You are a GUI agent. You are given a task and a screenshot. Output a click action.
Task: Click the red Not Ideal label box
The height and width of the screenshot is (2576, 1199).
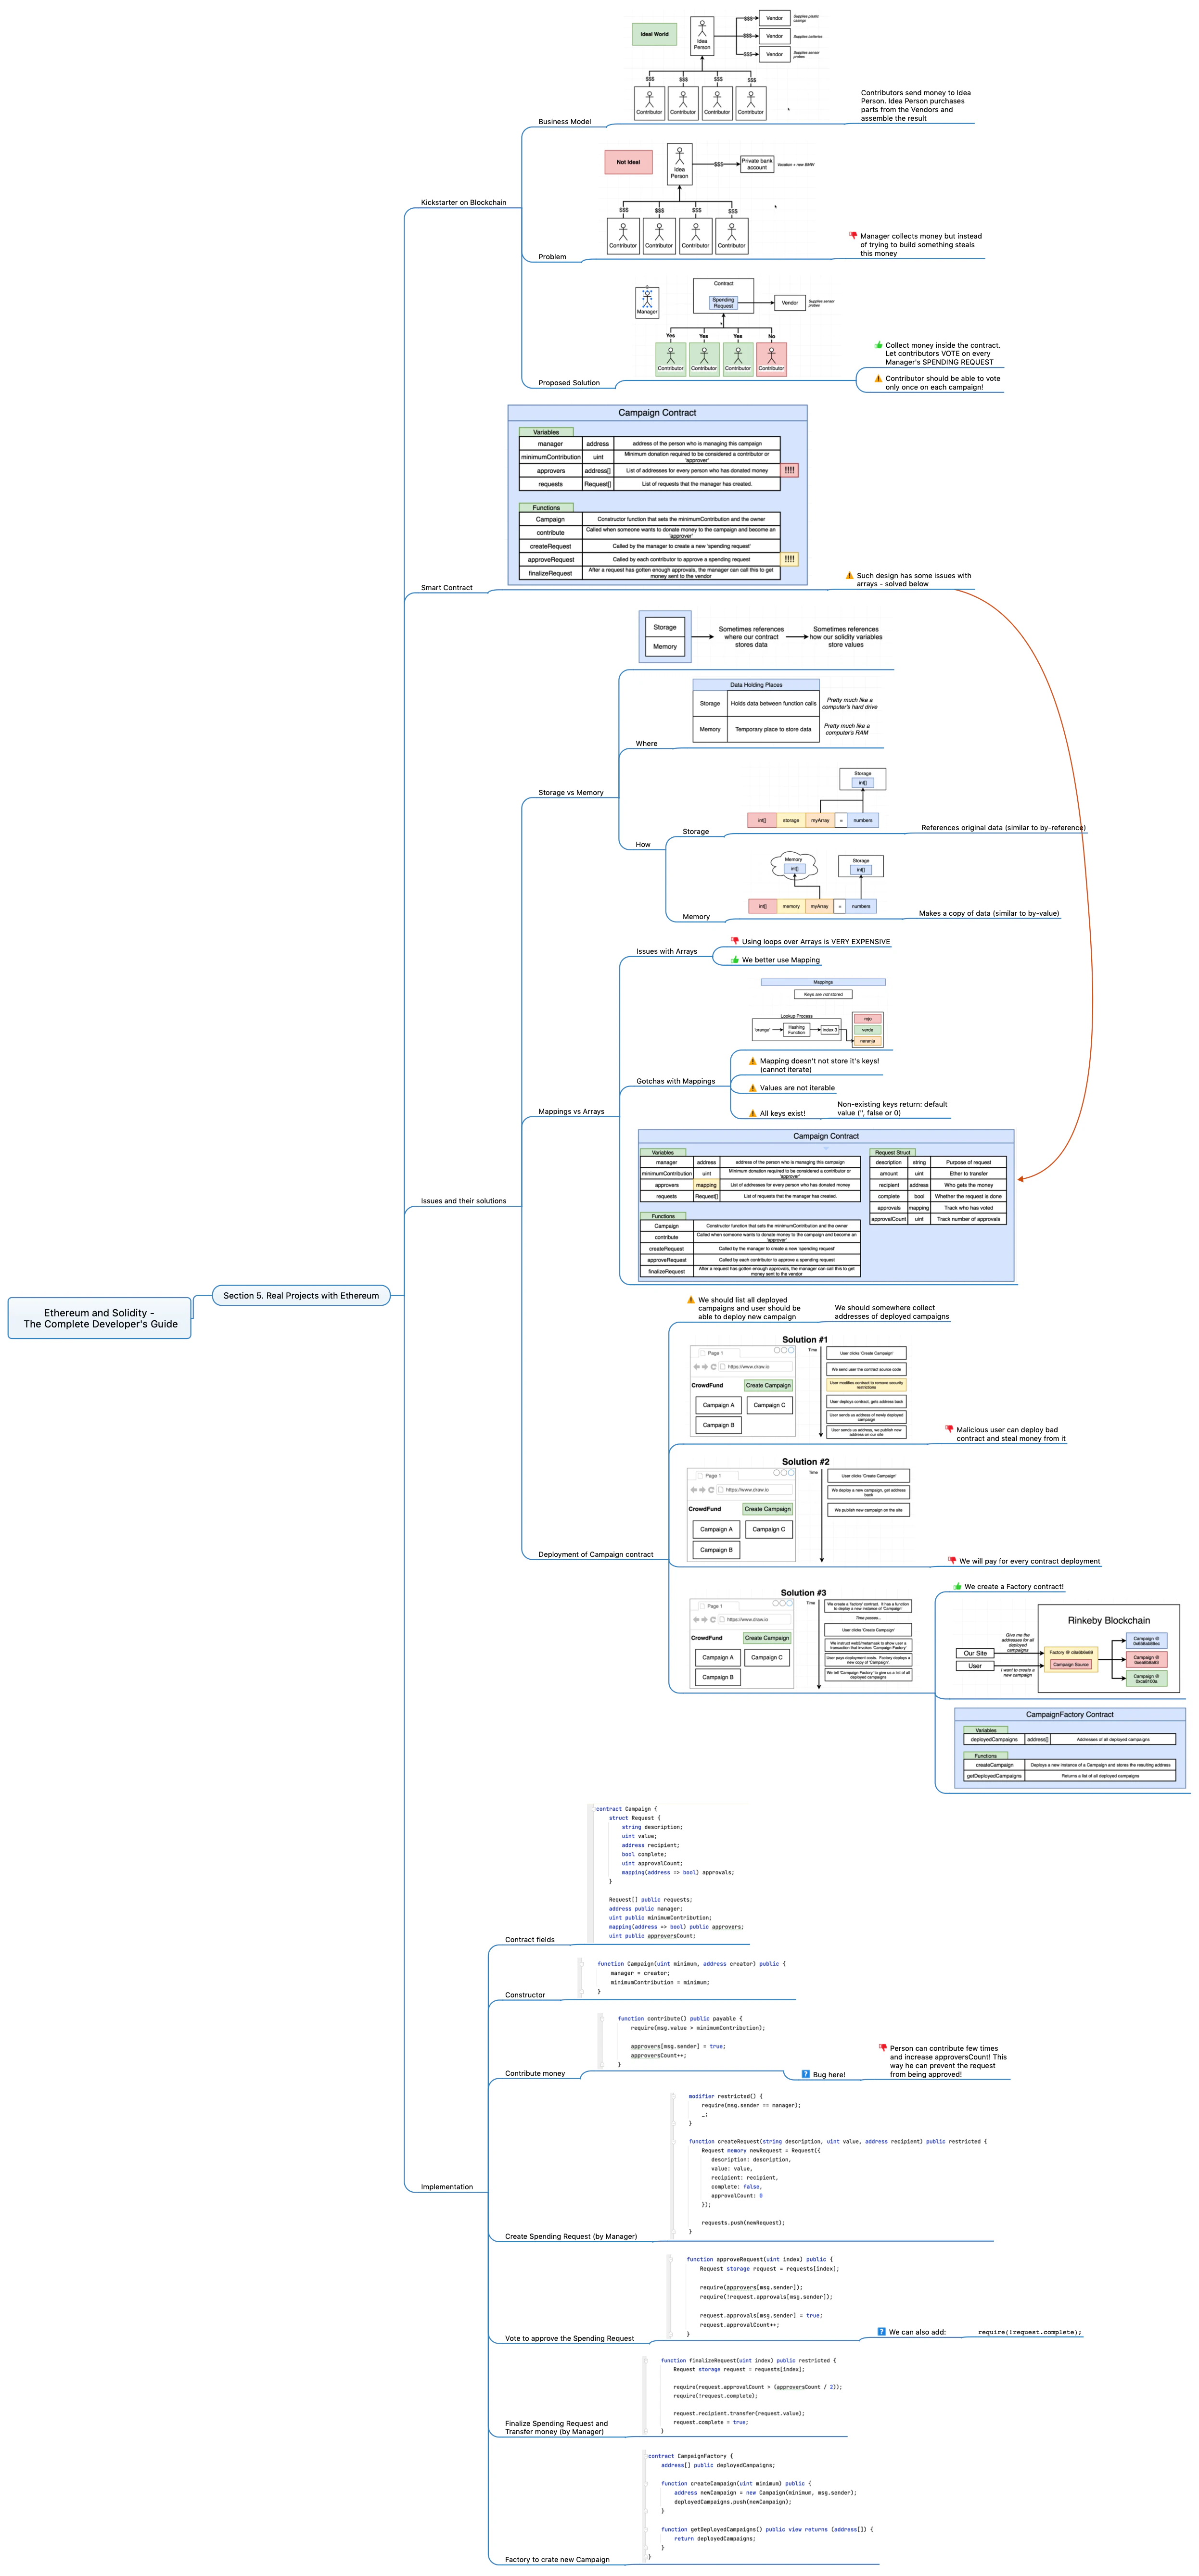[x=628, y=162]
